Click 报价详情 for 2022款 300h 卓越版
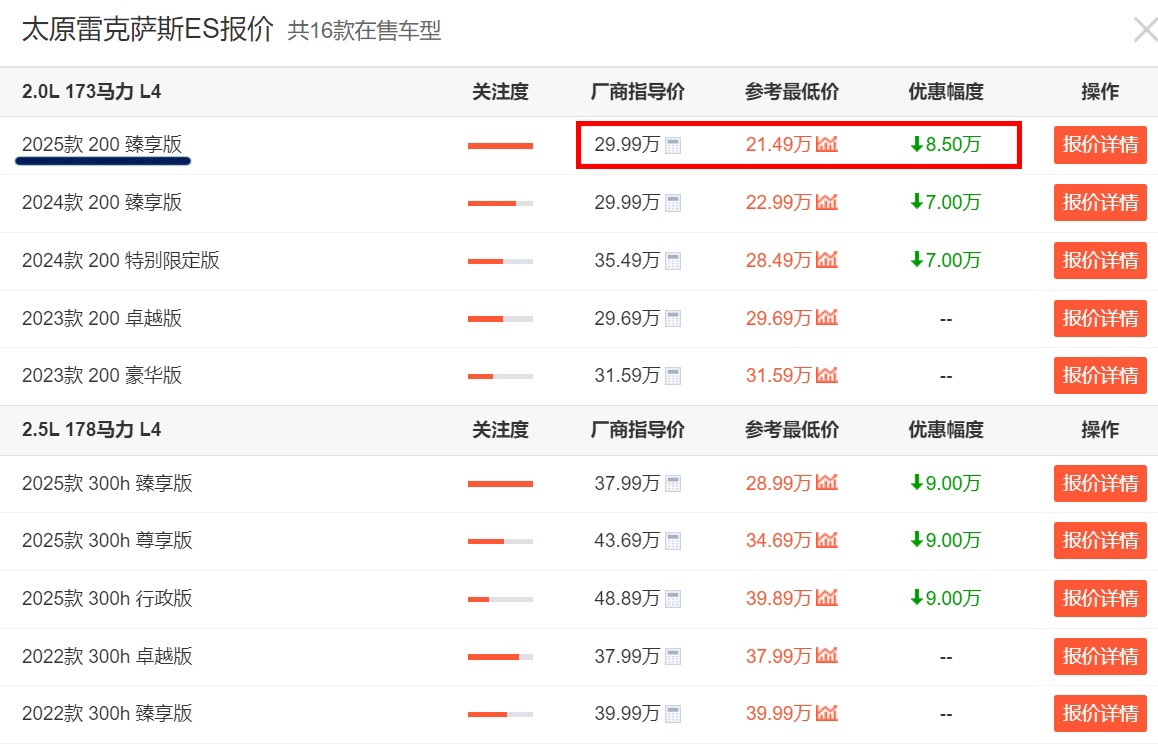Image resolution: width=1158 pixels, height=744 pixels. [x=1100, y=656]
